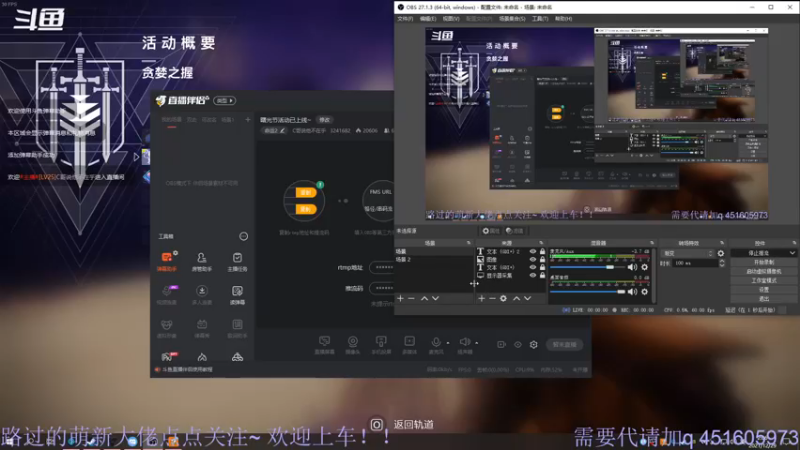Adjust the microphone volume slider in mixer
Image resolution: width=800 pixels, height=450 pixels.
(588, 267)
